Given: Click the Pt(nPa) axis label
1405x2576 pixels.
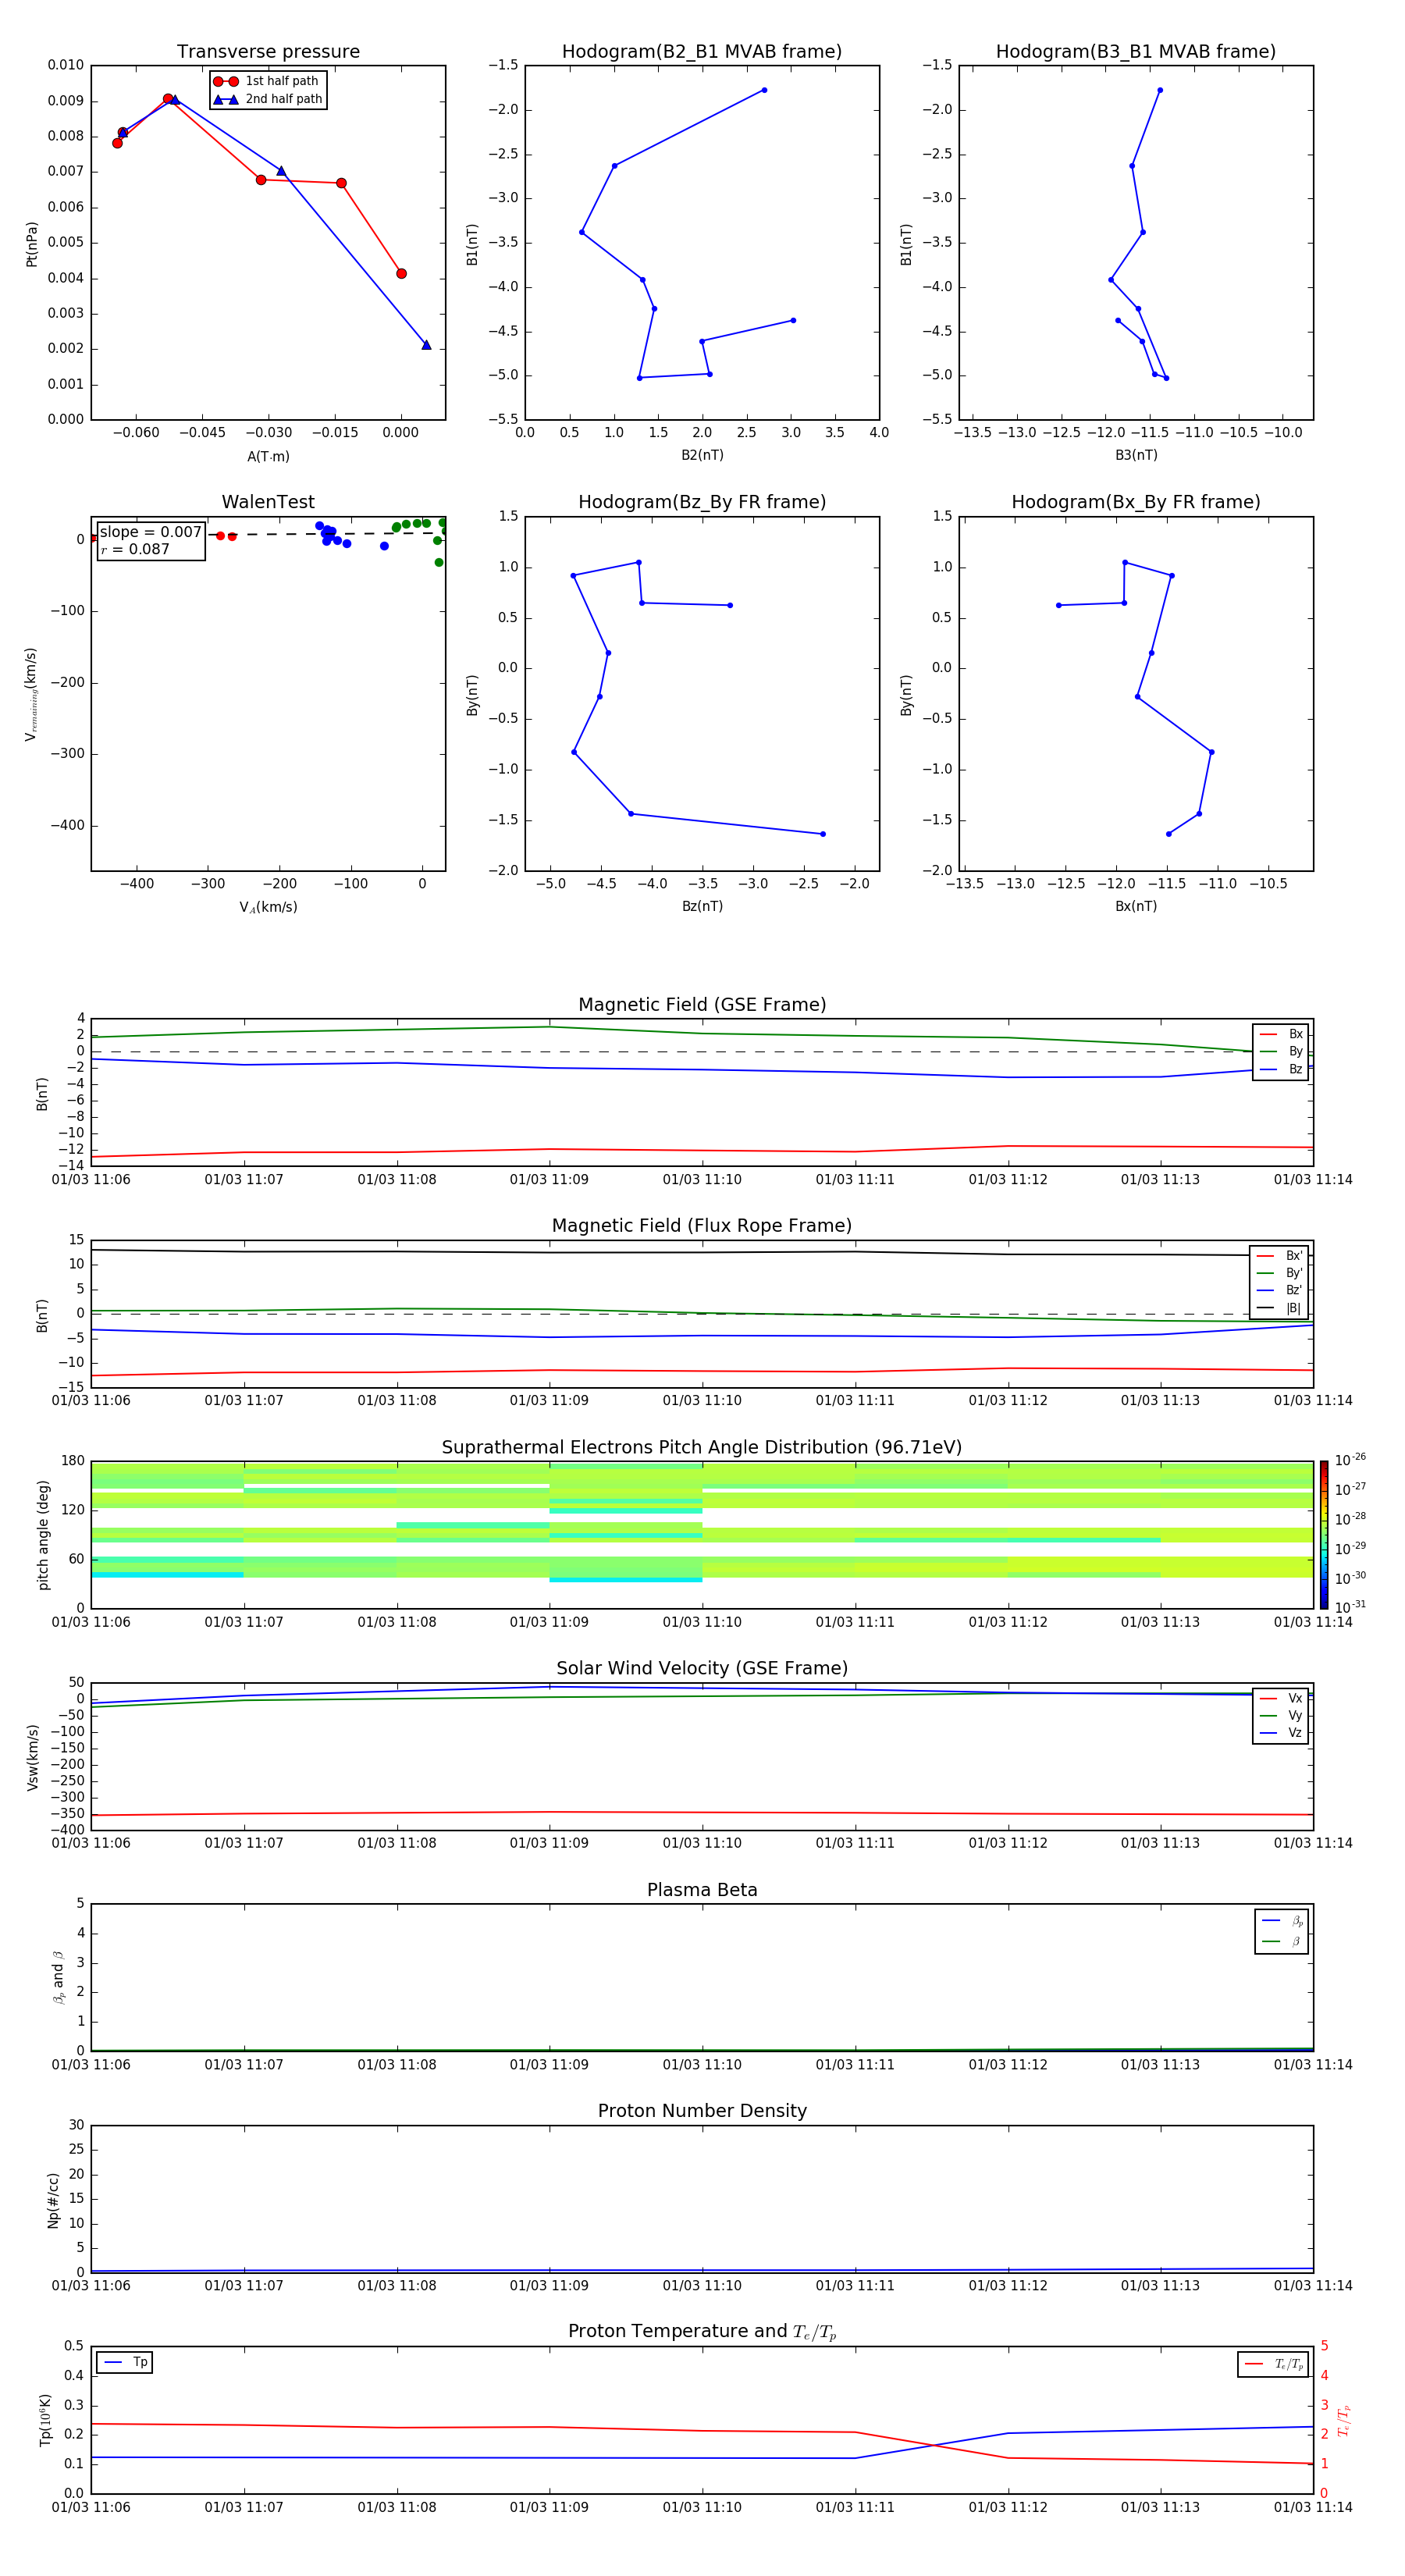Looking at the screenshot, I should click(x=32, y=244).
